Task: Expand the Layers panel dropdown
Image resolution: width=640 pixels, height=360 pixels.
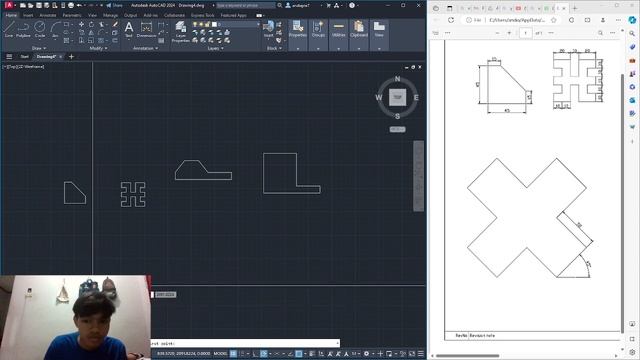Action: pos(215,48)
